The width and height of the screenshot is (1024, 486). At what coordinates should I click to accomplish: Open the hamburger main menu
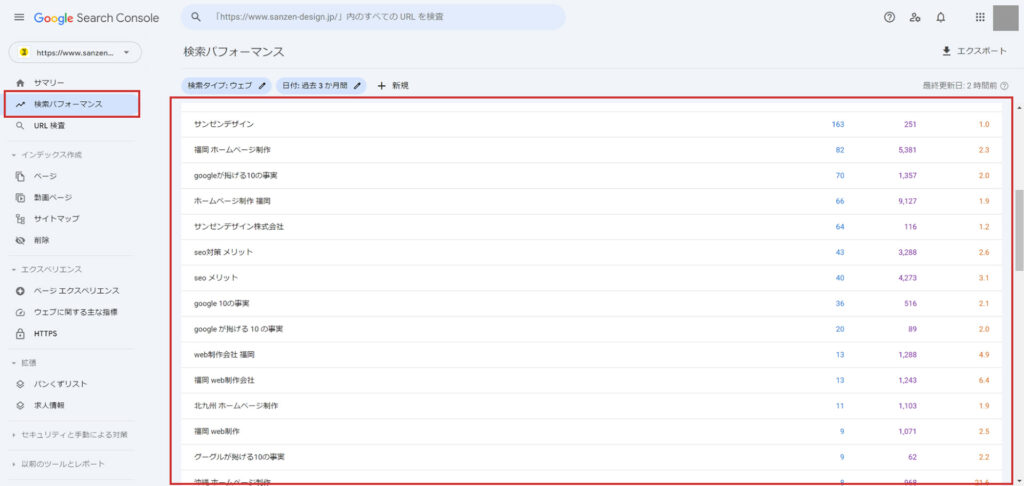pos(19,18)
